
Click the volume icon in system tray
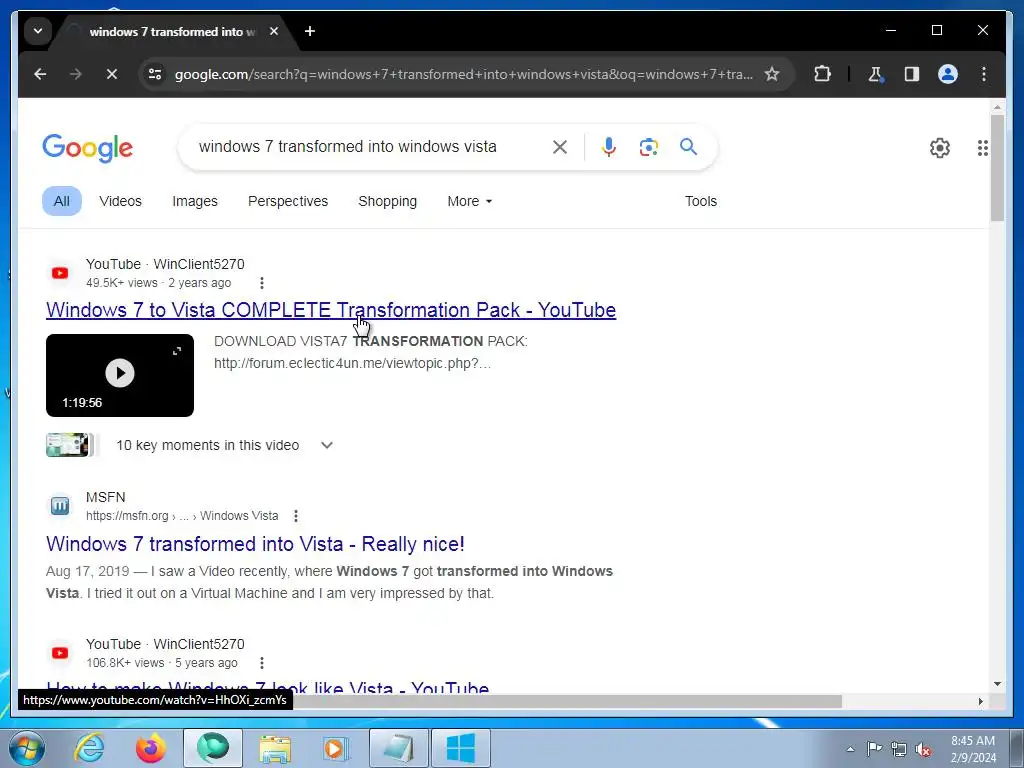click(923, 749)
